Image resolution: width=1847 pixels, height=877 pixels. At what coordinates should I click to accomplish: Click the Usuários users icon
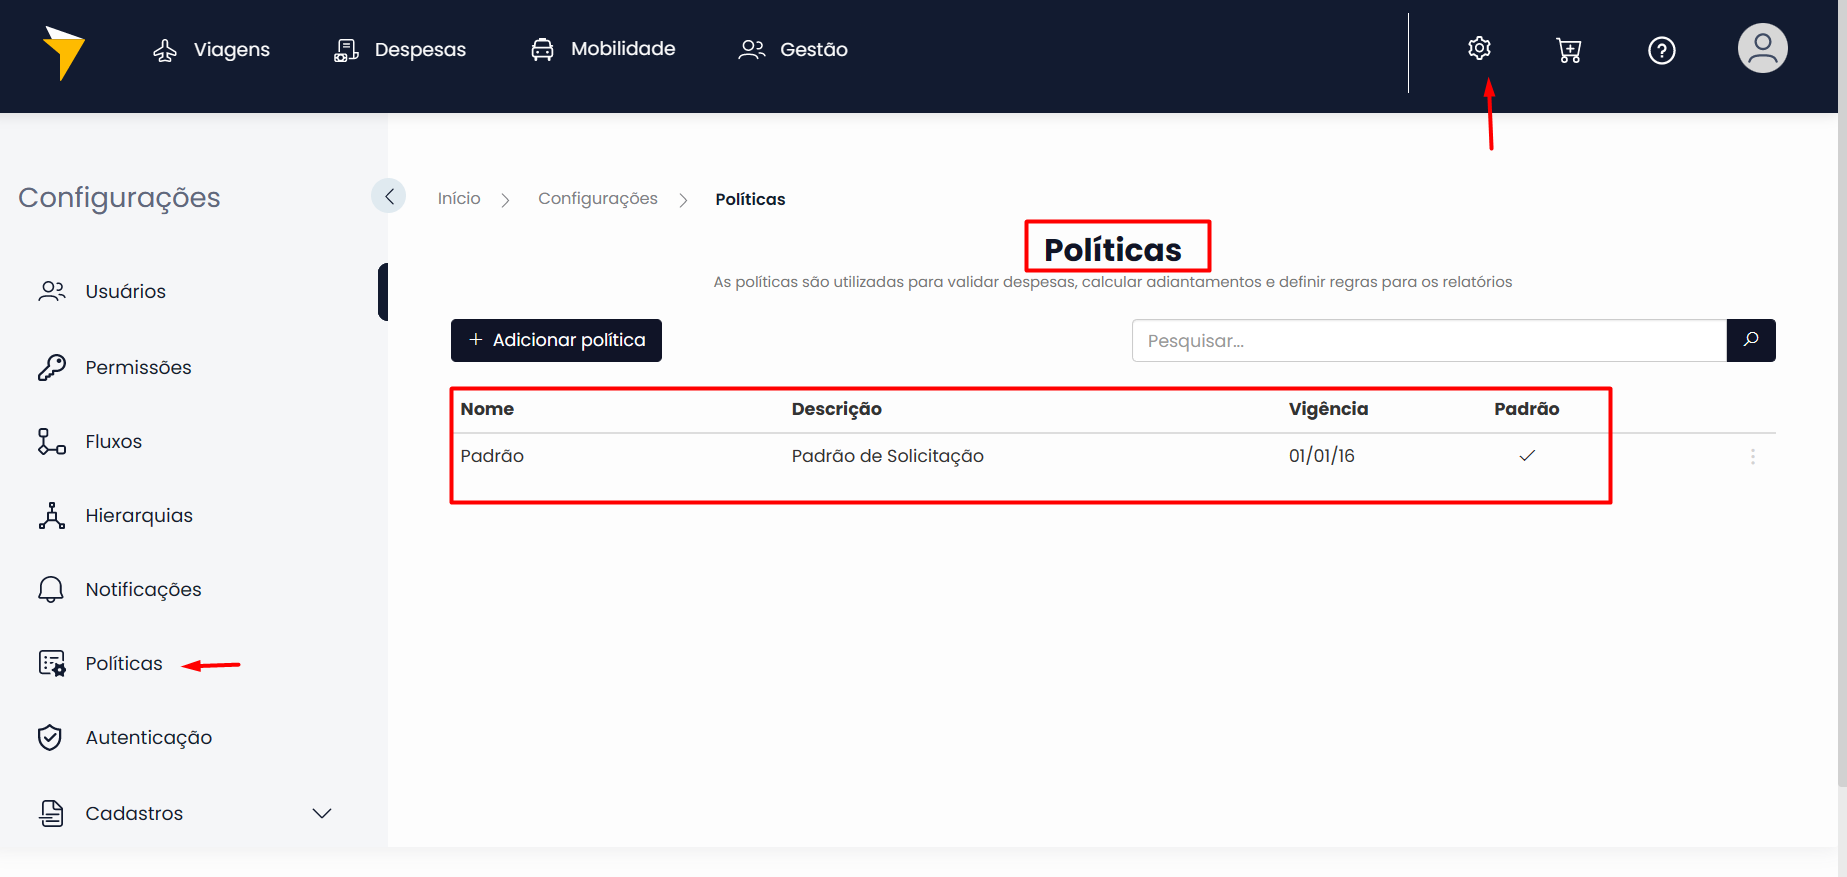tap(52, 291)
